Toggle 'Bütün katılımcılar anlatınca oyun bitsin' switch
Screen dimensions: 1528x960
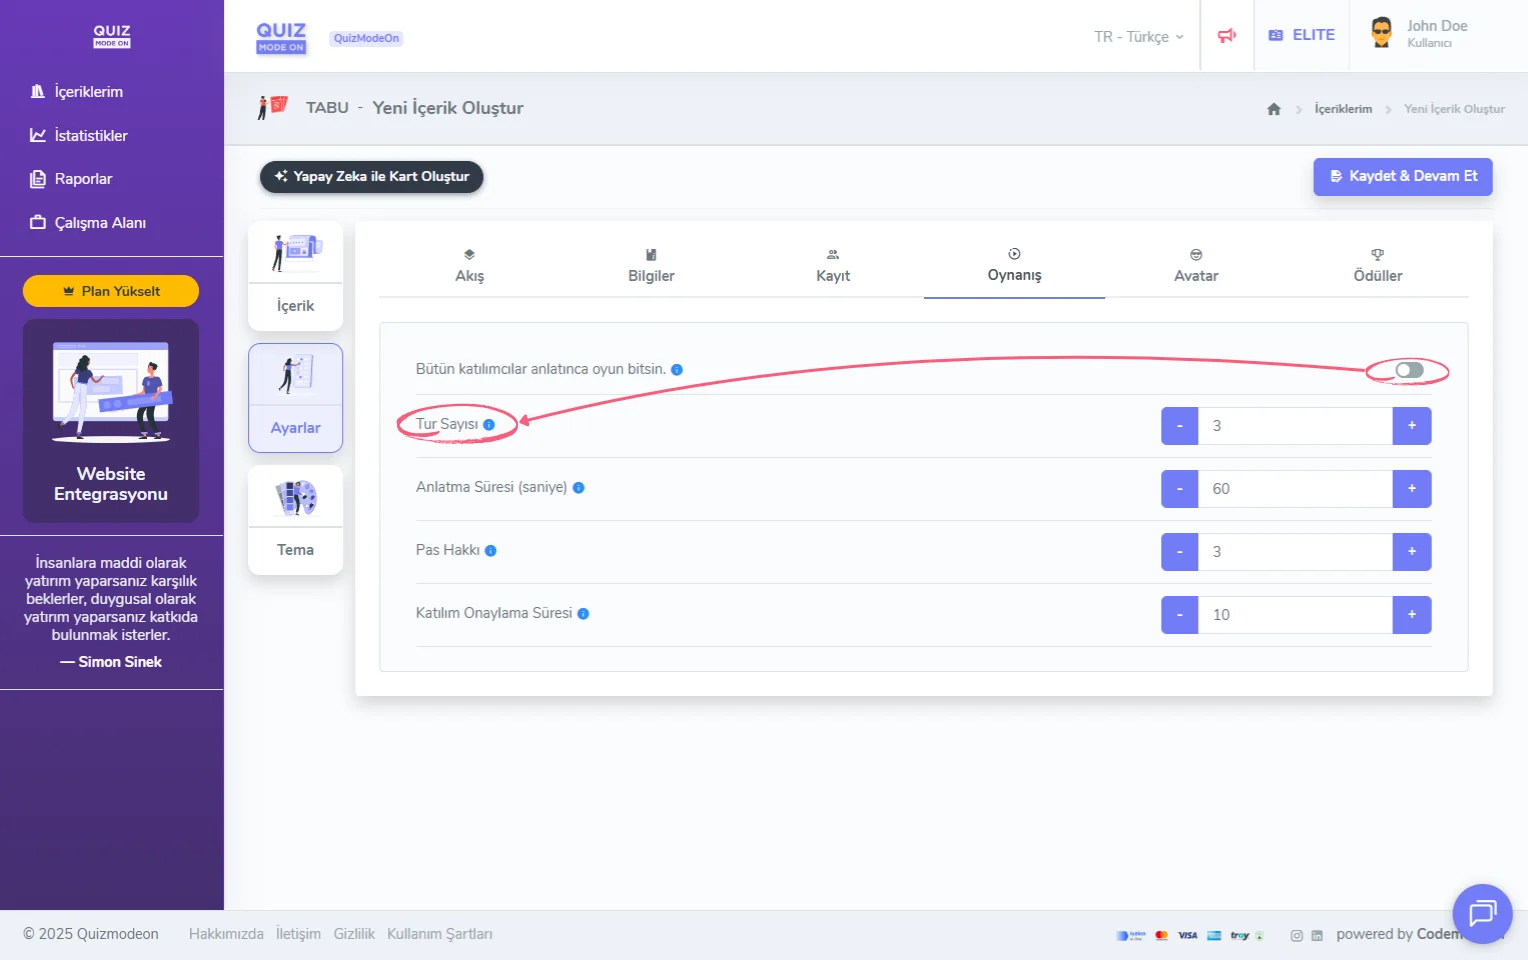pyautogui.click(x=1409, y=371)
